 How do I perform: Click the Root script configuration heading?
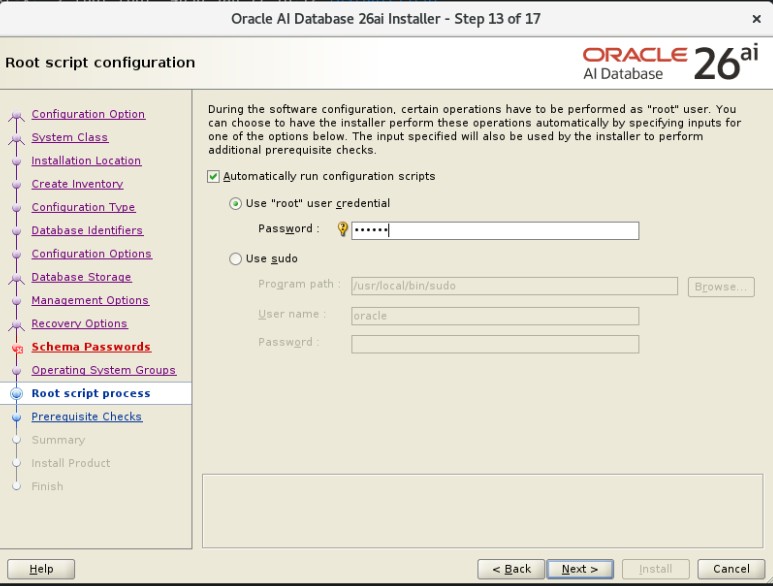pyautogui.click(x=100, y=63)
